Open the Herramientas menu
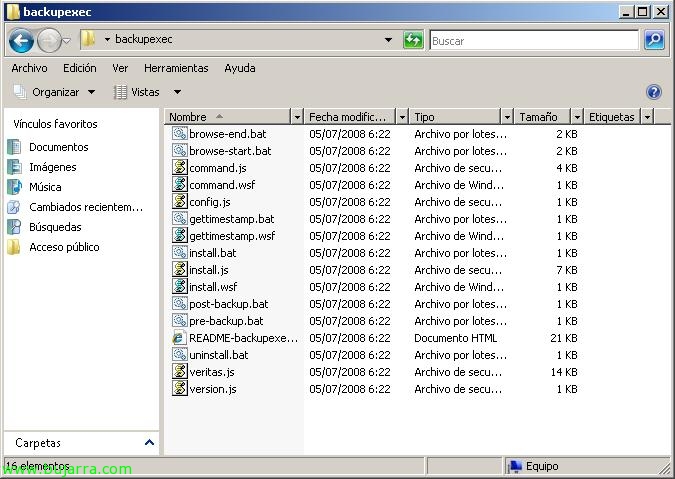The width and height of the screenshot is (675, 479). (x=176, y=68)
